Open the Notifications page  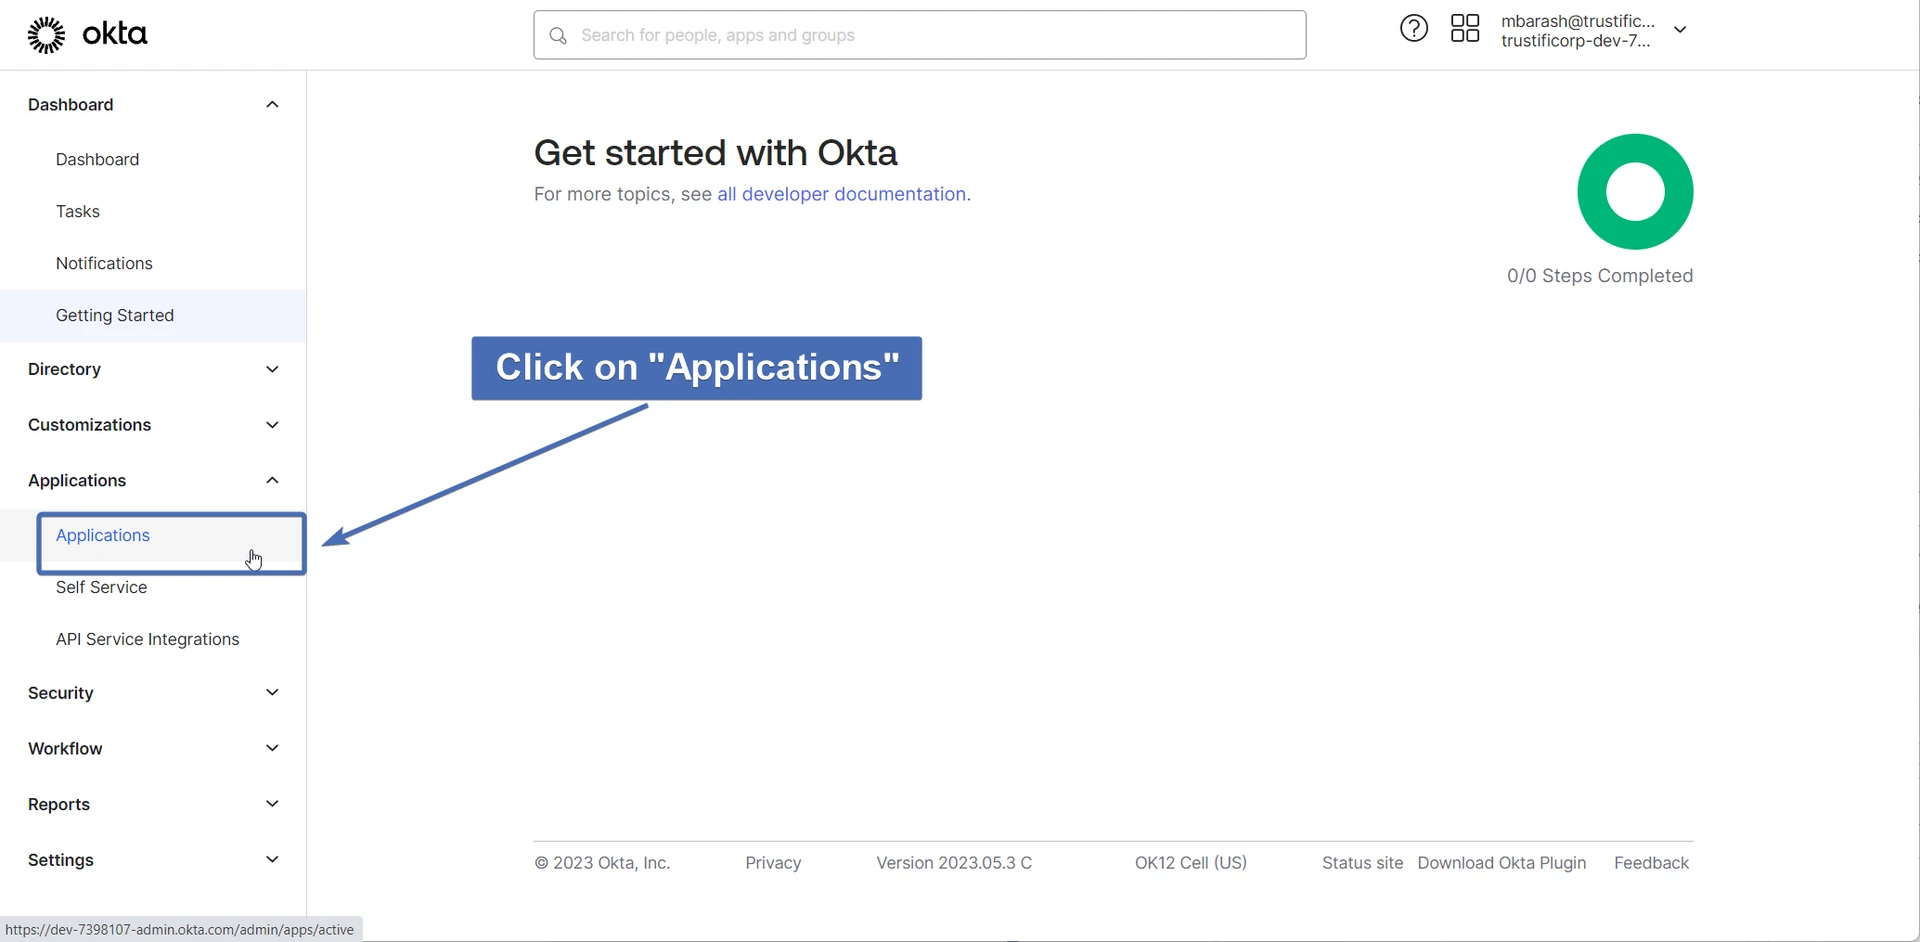click(x=104, y=264)
